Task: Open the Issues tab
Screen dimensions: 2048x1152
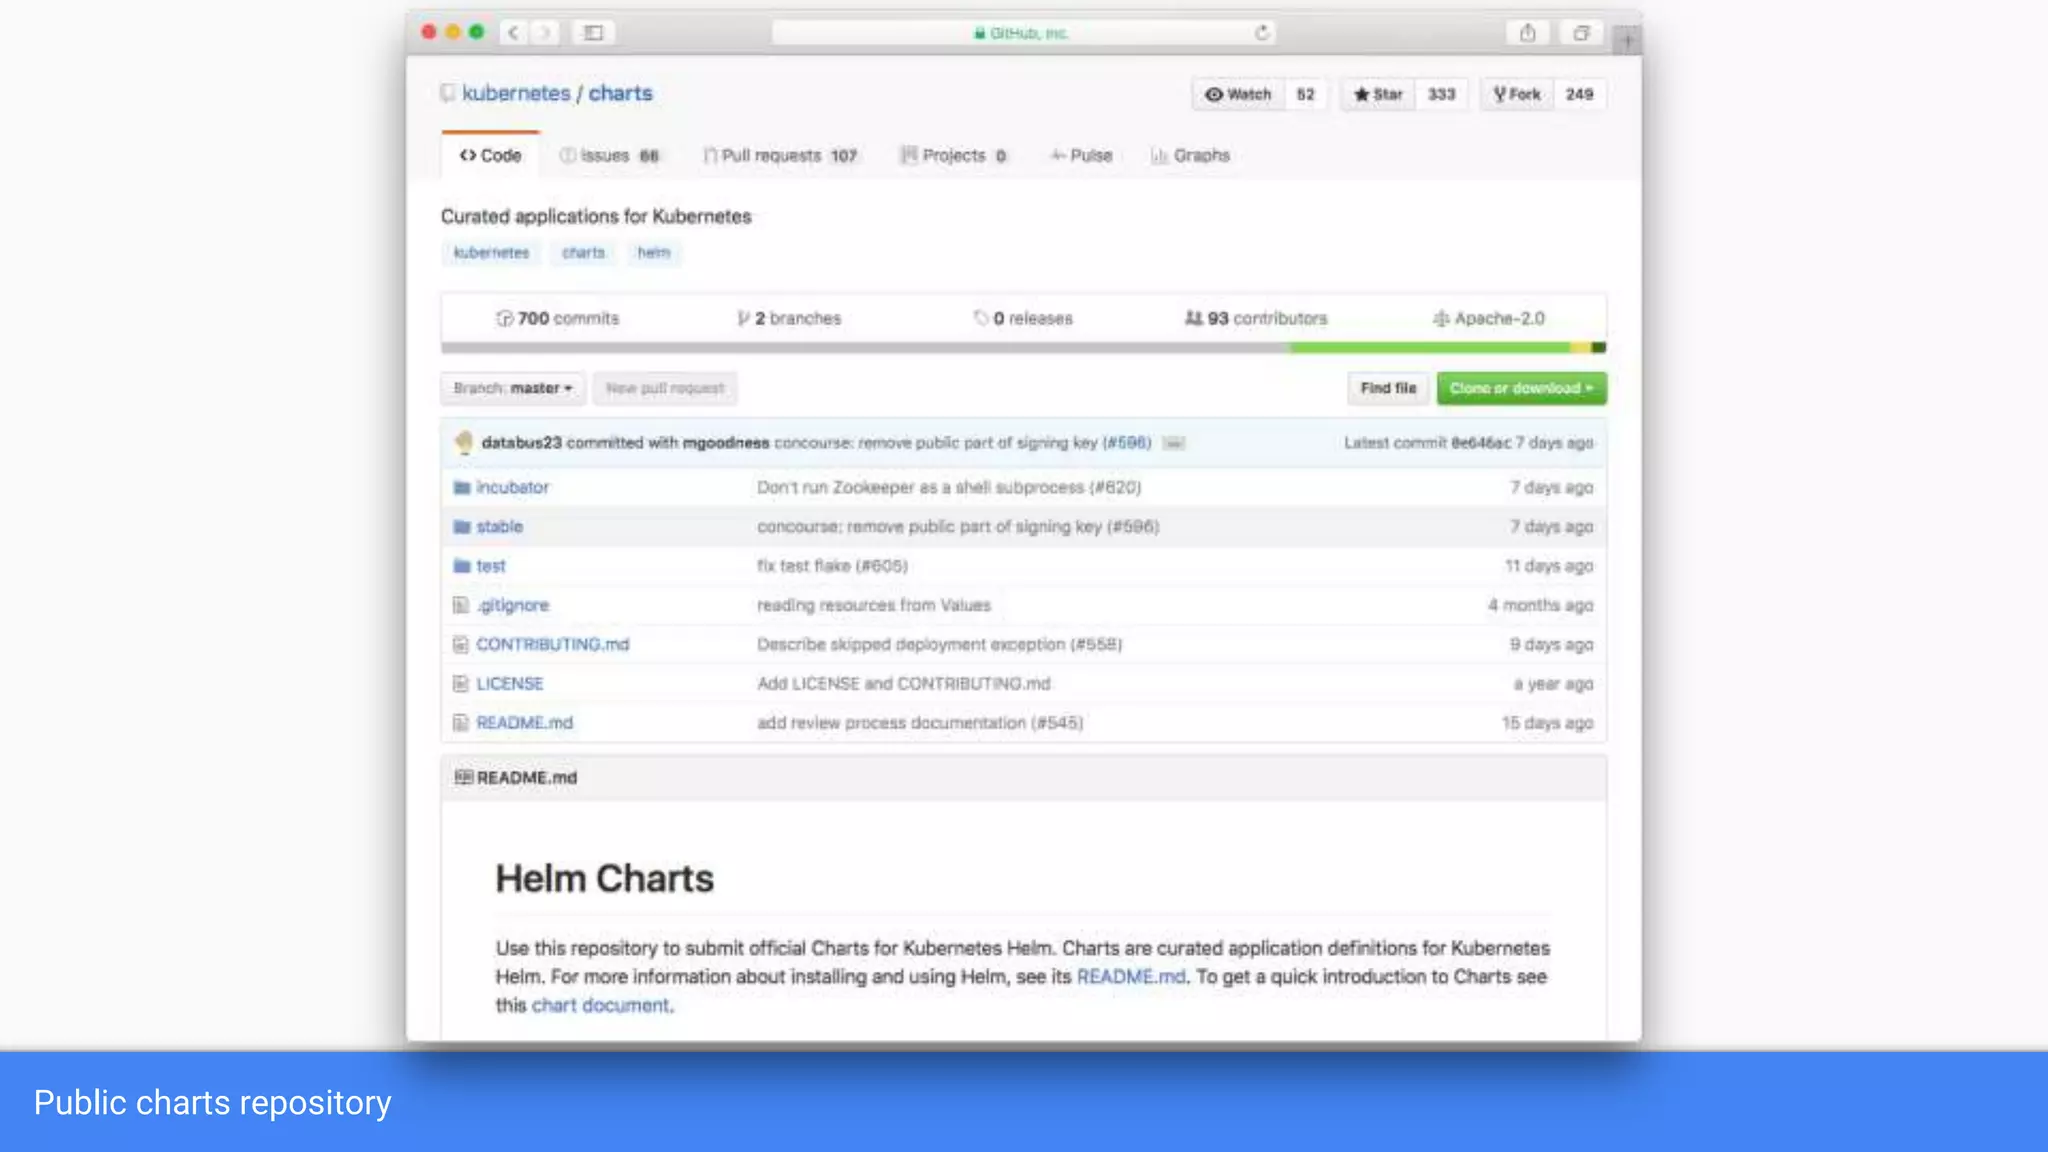Action: click(x=609, y=156)
